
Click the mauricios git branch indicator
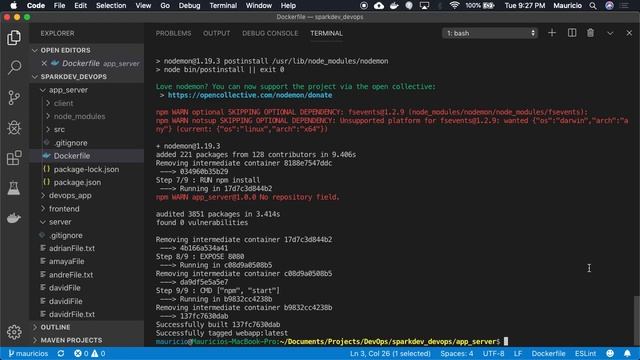click(28, 353)
